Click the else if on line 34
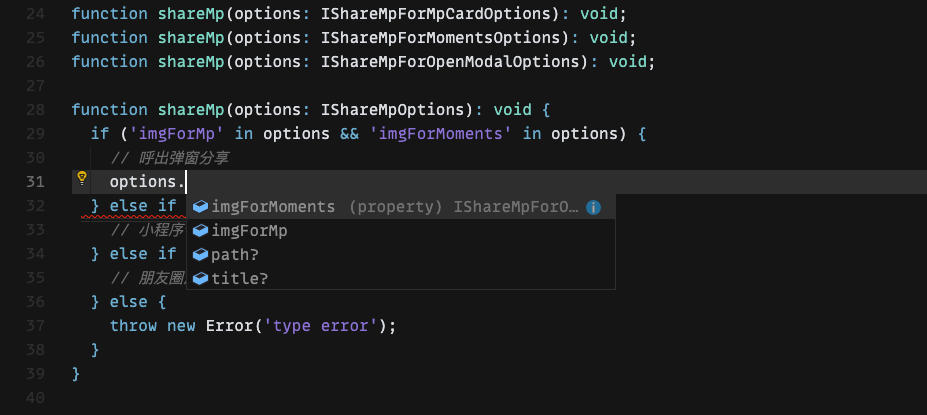This screenshot has height=415, width=927. tap(143, 254)
